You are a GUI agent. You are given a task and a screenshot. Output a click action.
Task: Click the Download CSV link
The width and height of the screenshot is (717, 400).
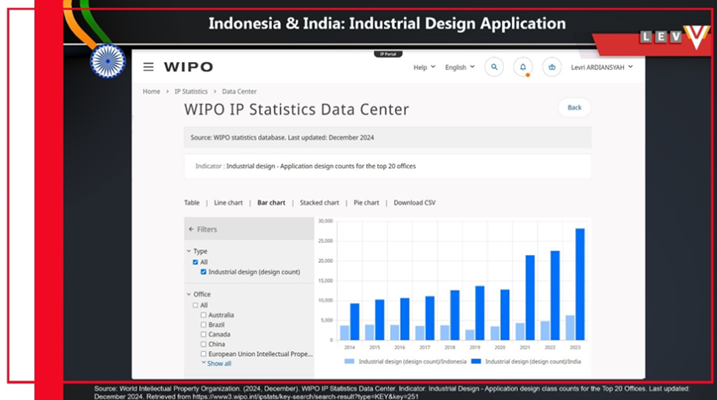415,202
